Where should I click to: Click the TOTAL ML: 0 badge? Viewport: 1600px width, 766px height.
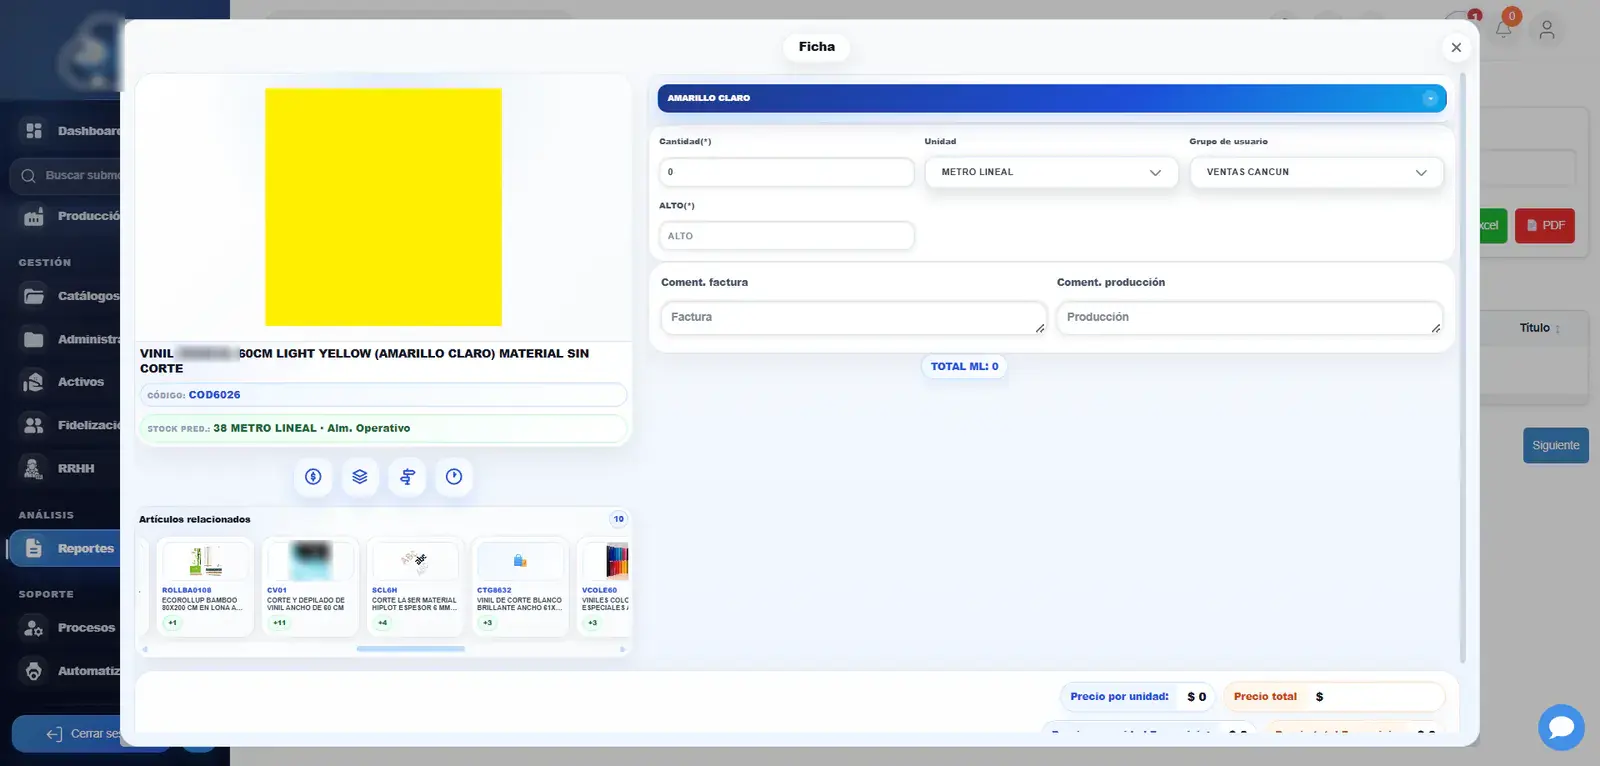tap(964, 367)
